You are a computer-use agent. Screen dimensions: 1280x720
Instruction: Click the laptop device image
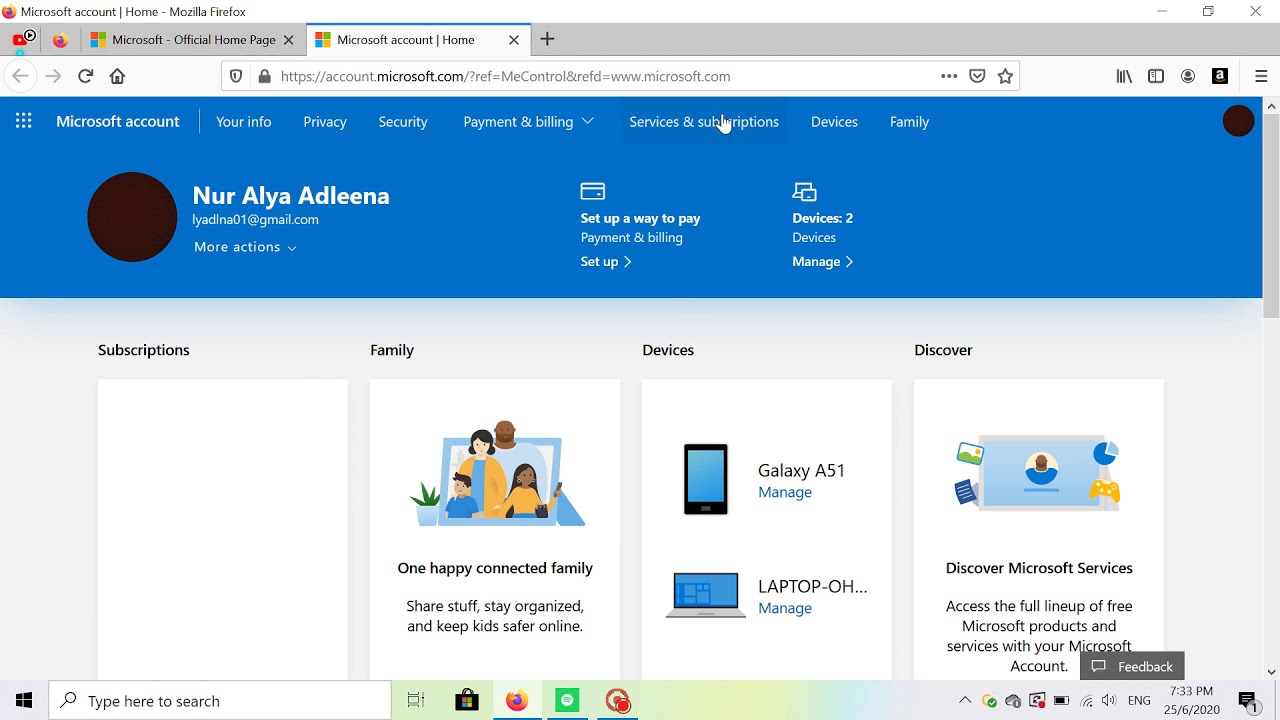(706, 595)
